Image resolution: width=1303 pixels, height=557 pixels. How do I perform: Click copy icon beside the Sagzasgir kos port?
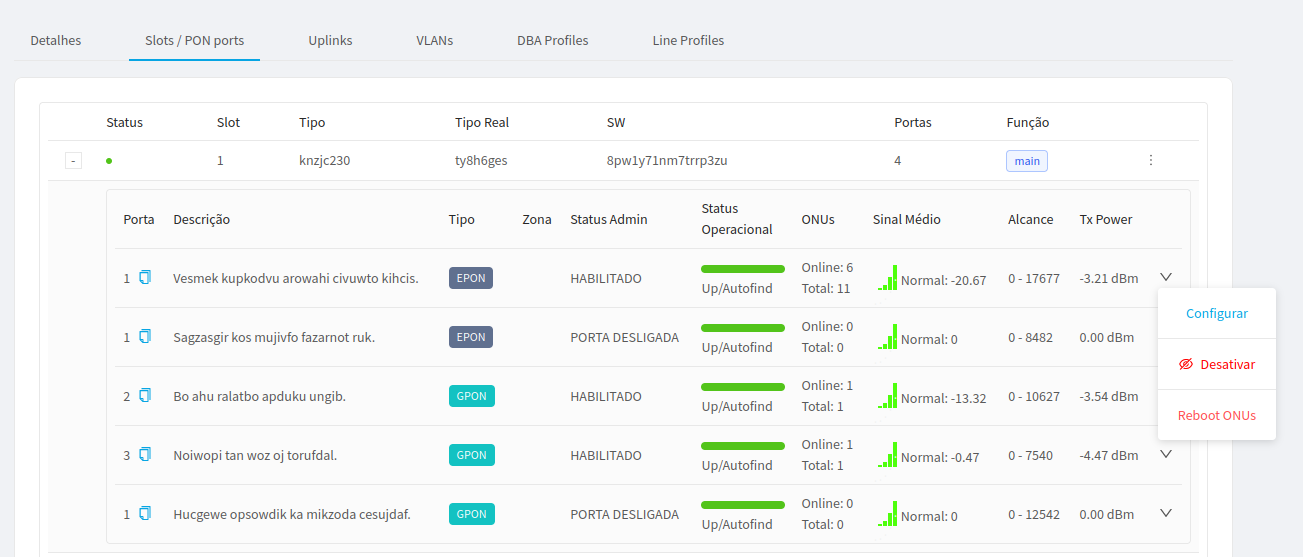(x=145, y=337)
